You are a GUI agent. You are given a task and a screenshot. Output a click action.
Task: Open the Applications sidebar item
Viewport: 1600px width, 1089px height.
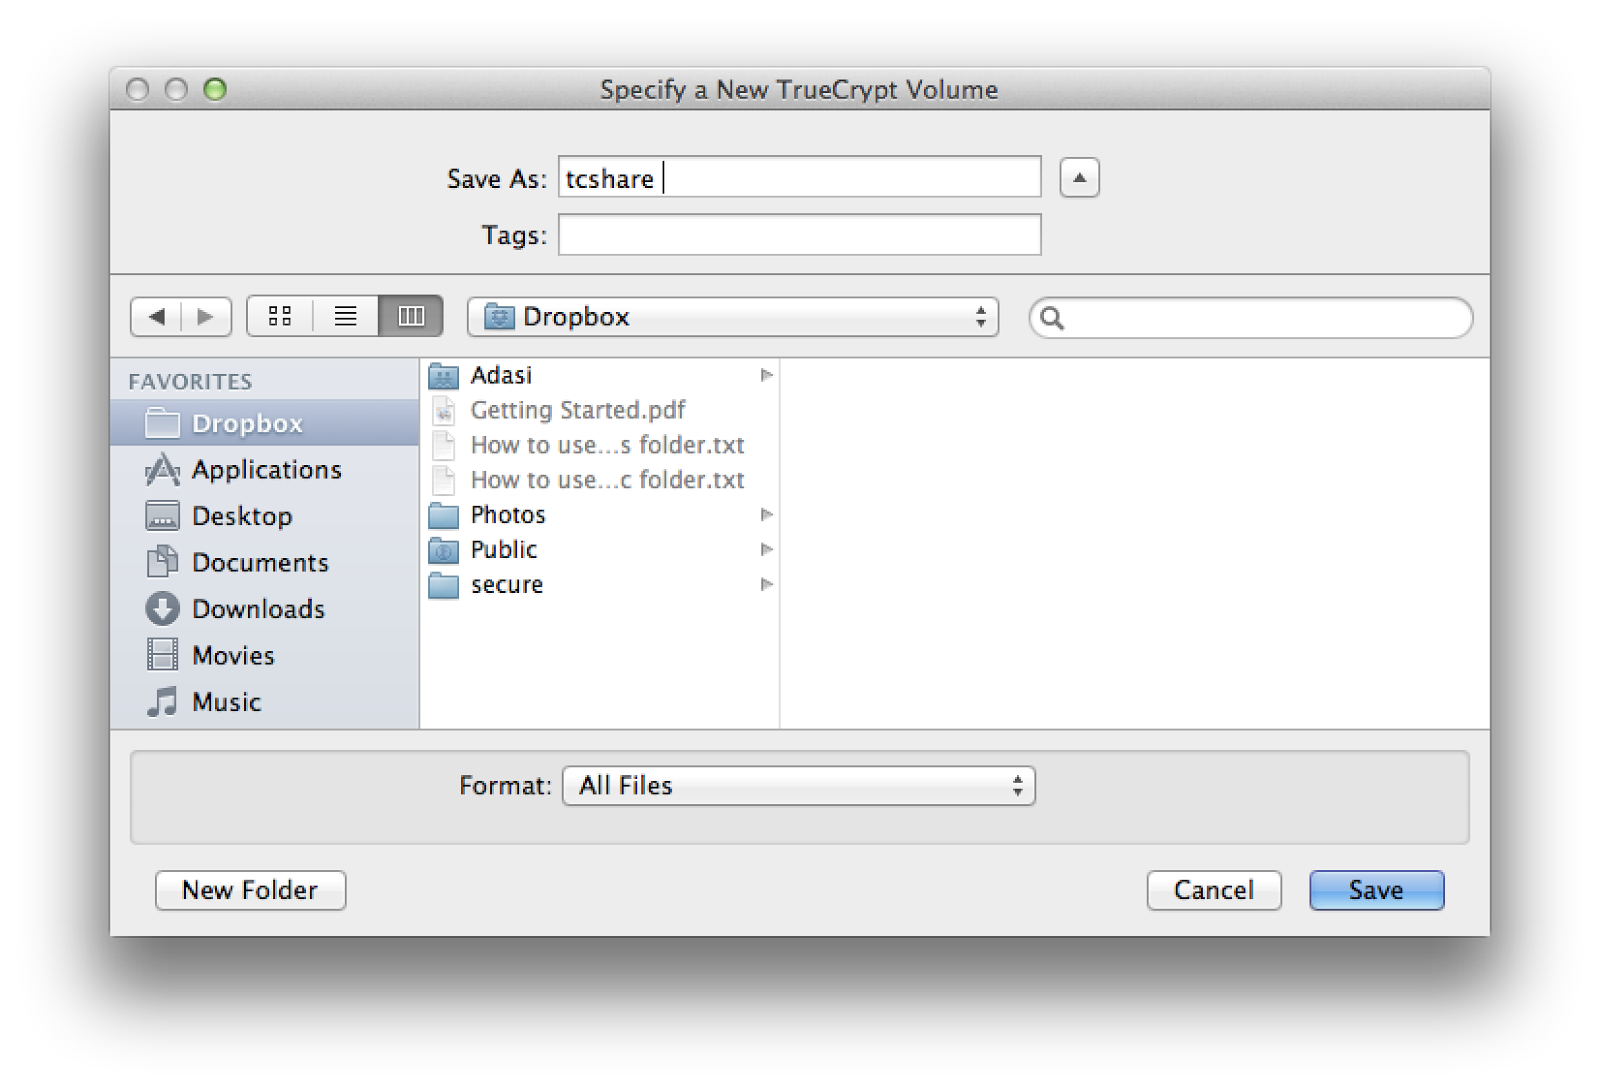point(265,470)
